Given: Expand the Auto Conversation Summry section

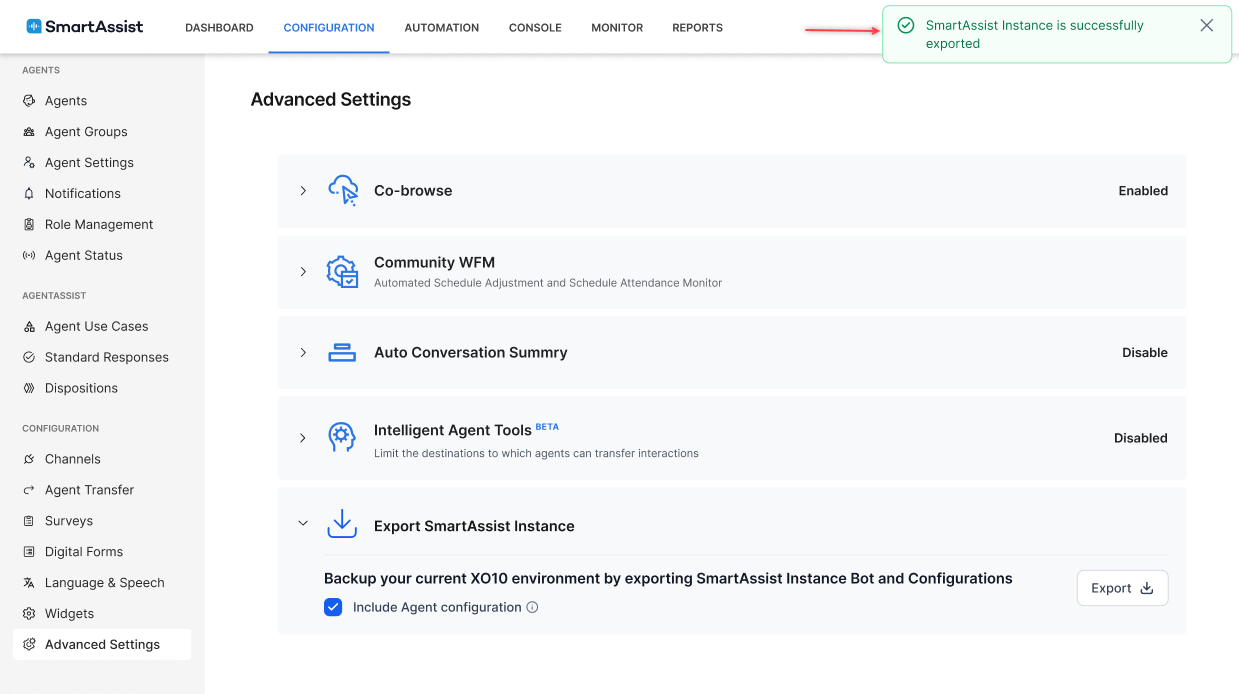Looking at the screenshot, I should (x=303, y=353).
